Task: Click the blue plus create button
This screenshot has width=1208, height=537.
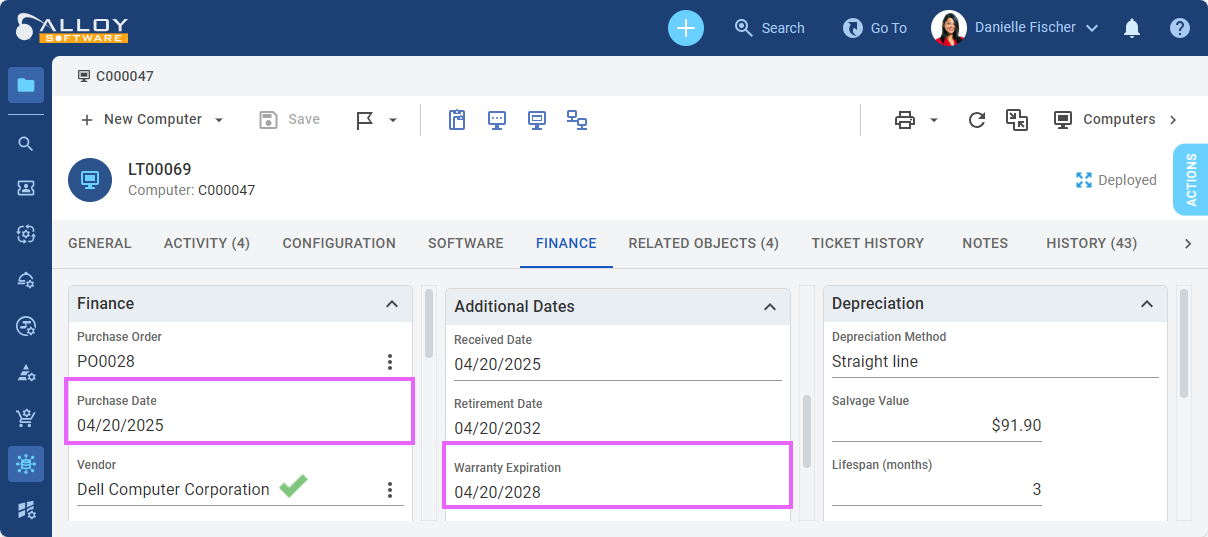Action: (x=686, y=28)
